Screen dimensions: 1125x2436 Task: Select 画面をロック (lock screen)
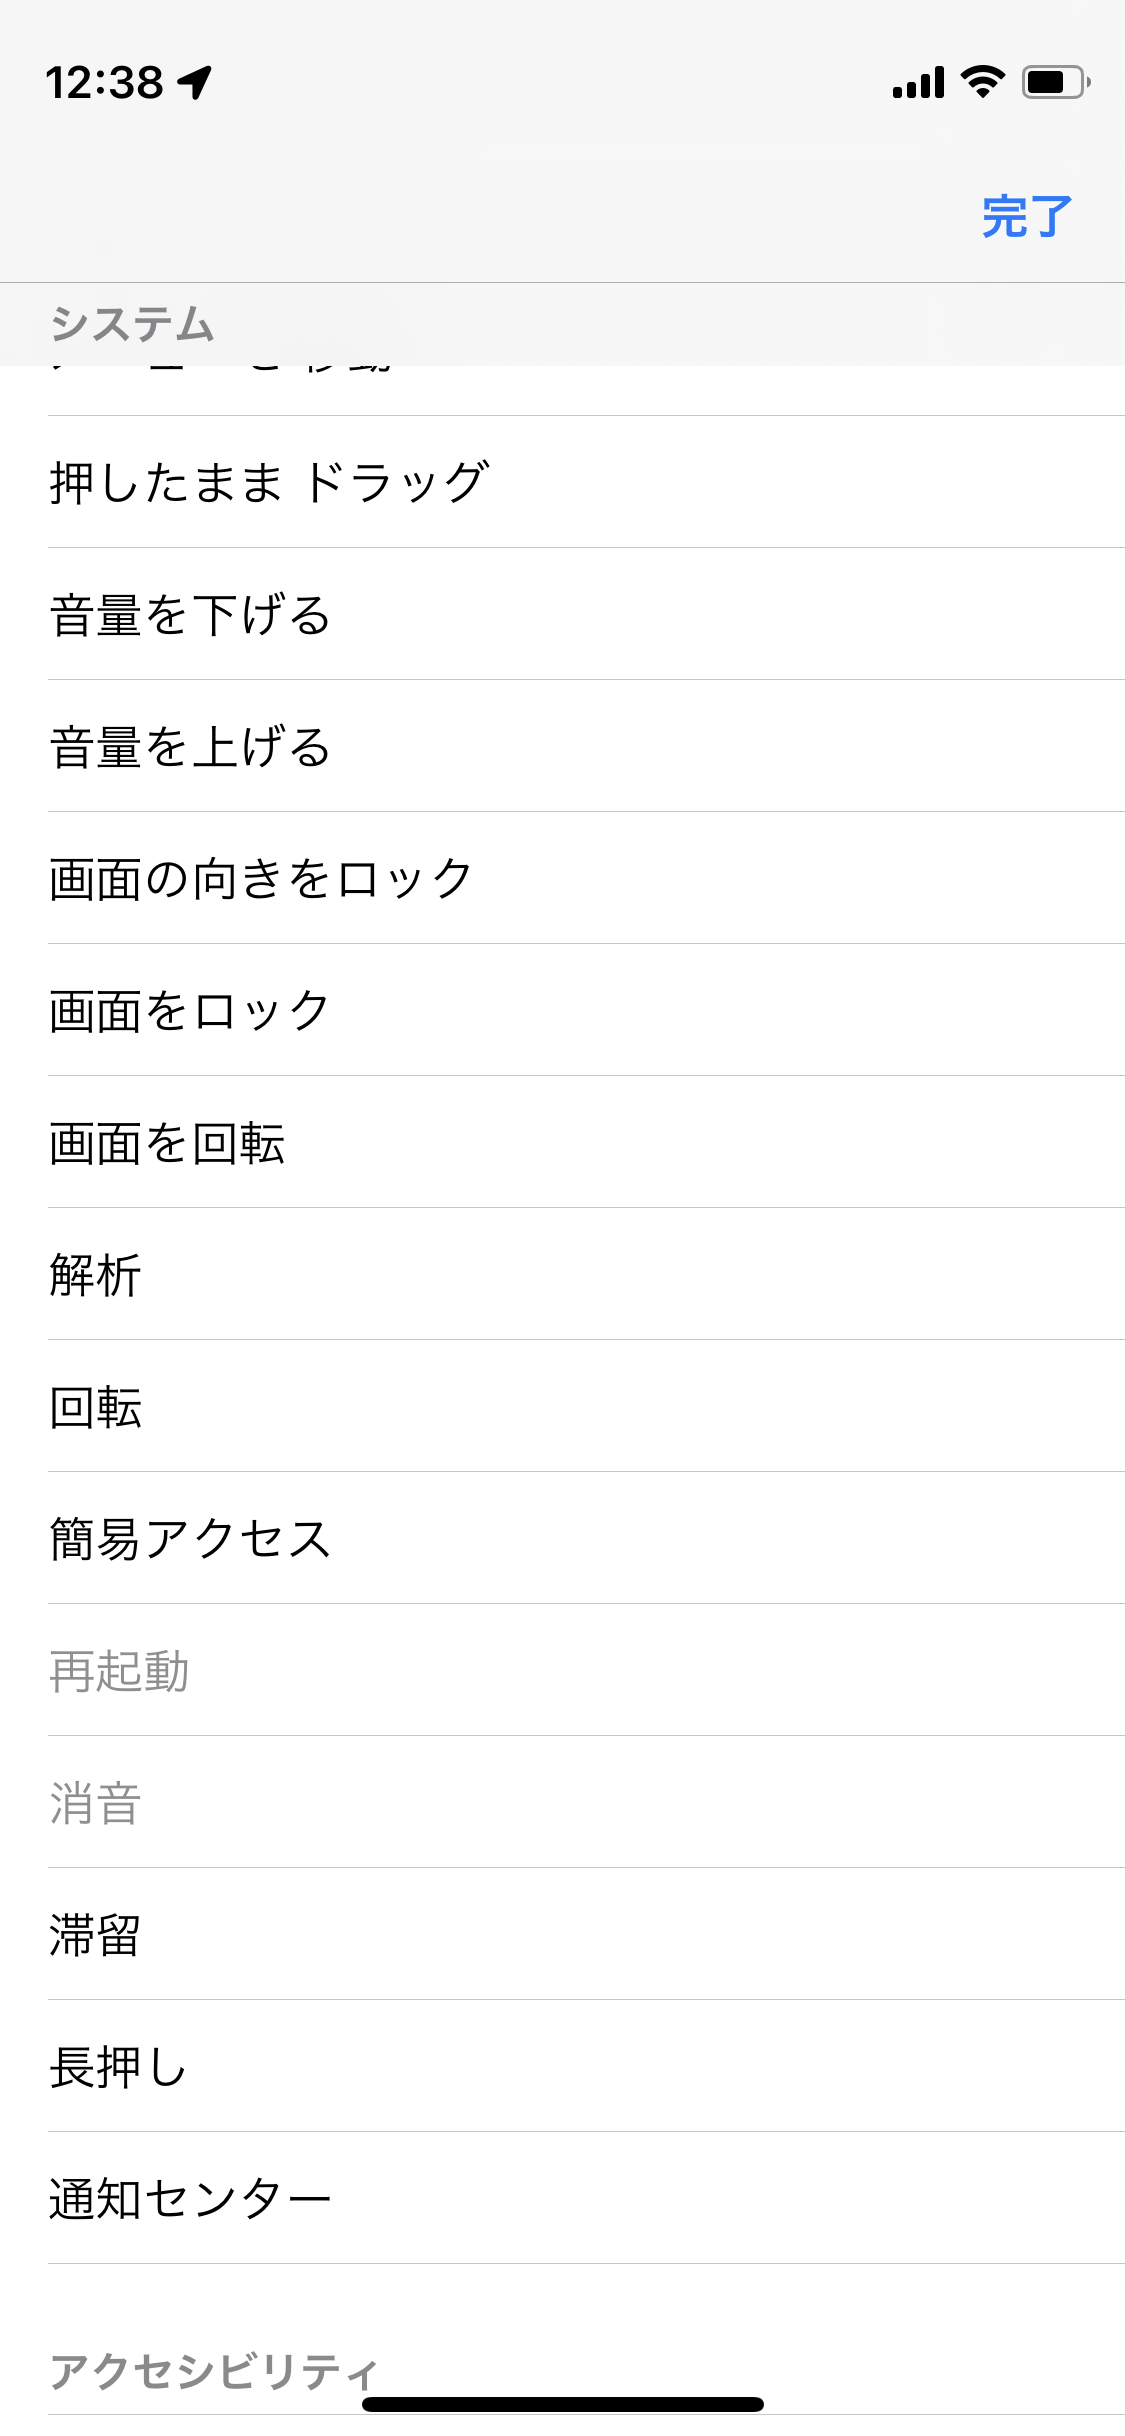tap(190, 1010)
